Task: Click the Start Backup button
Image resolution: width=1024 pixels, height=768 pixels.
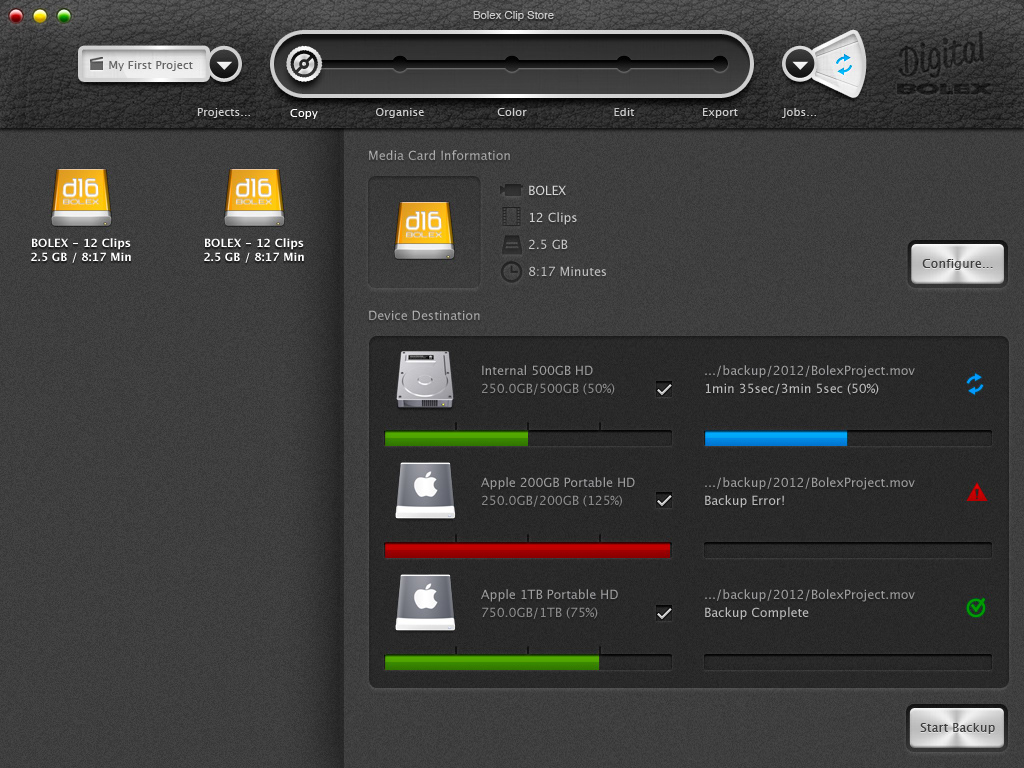Action: (x=957, y=728)
